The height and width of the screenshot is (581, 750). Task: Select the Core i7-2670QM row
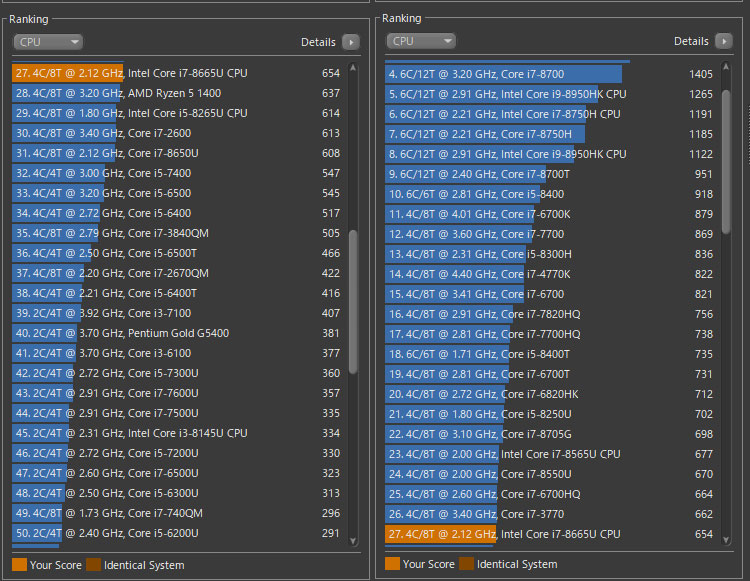coord(178,274)
